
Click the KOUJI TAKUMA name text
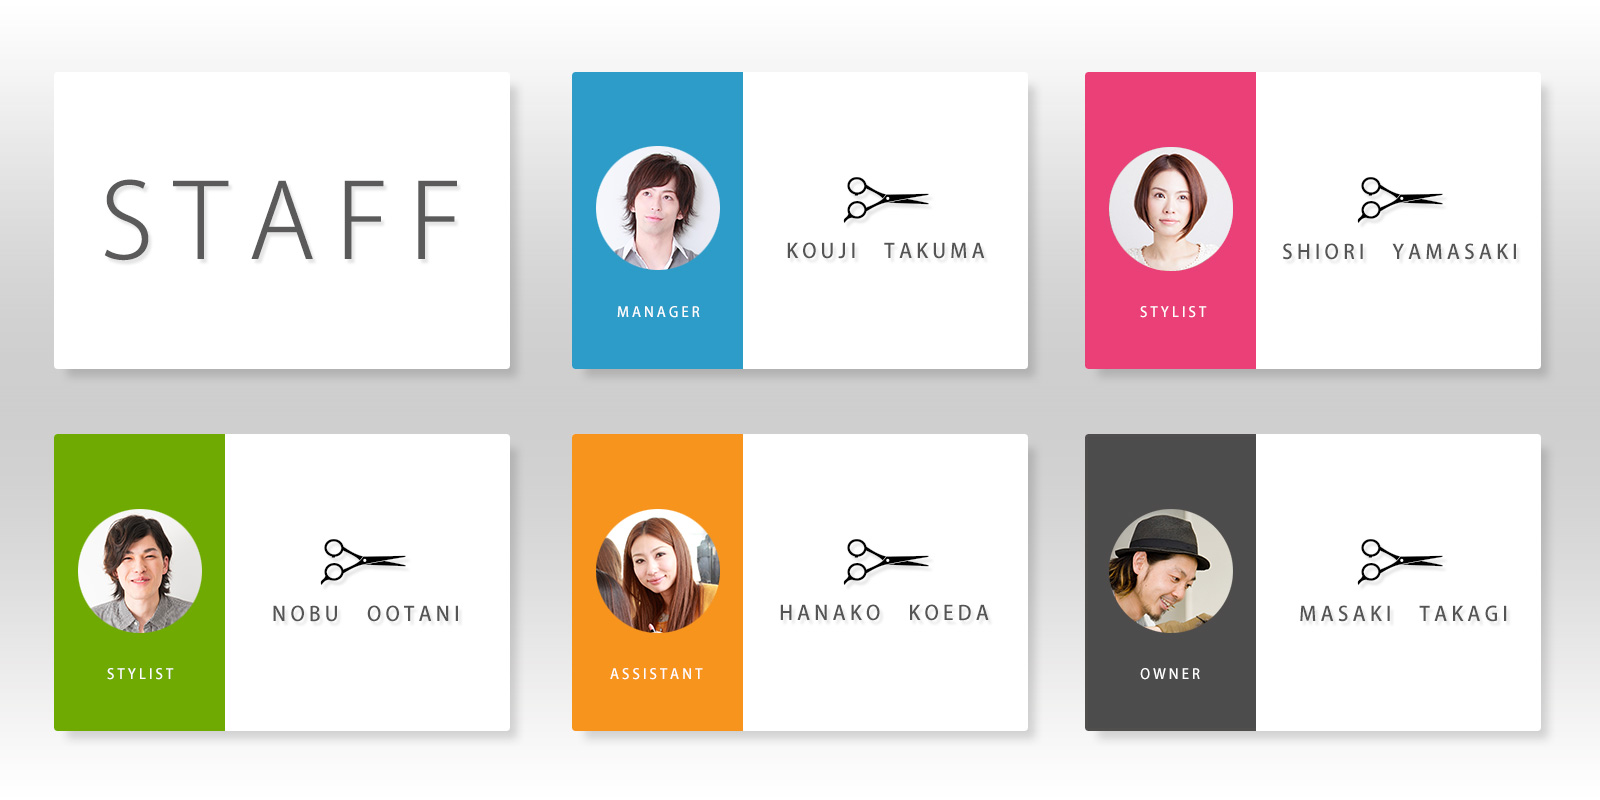pyautogui.click(x=886, y=251)
